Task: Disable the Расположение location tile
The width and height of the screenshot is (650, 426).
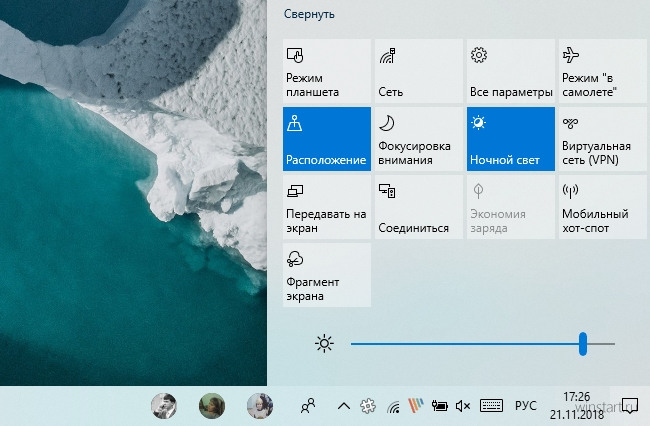Action: click(x=327, y=139)
